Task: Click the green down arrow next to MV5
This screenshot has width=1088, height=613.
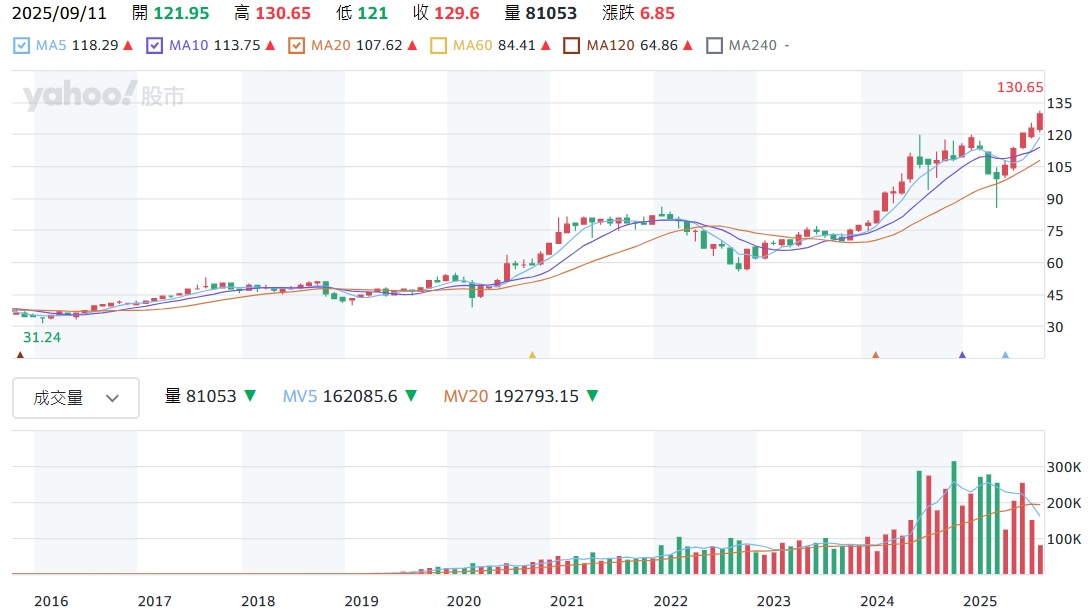Action: tap(411, 397)
